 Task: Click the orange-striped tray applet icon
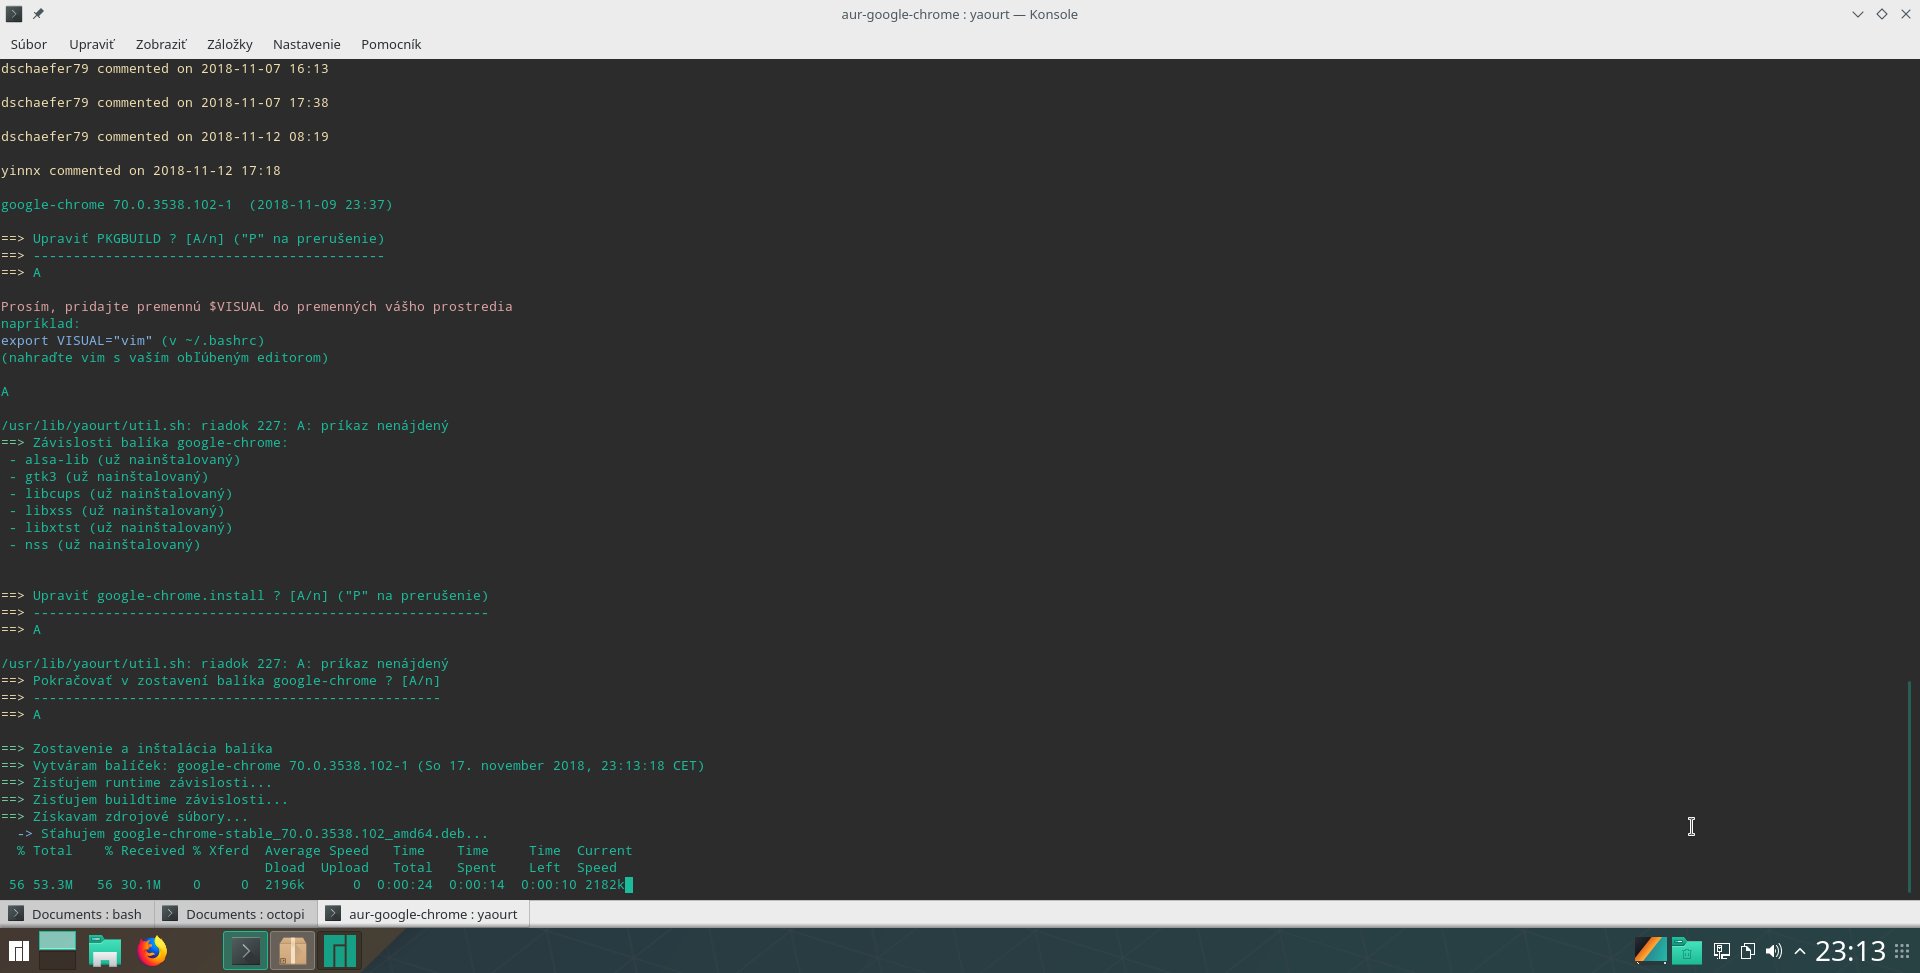tap(1650, 951)
